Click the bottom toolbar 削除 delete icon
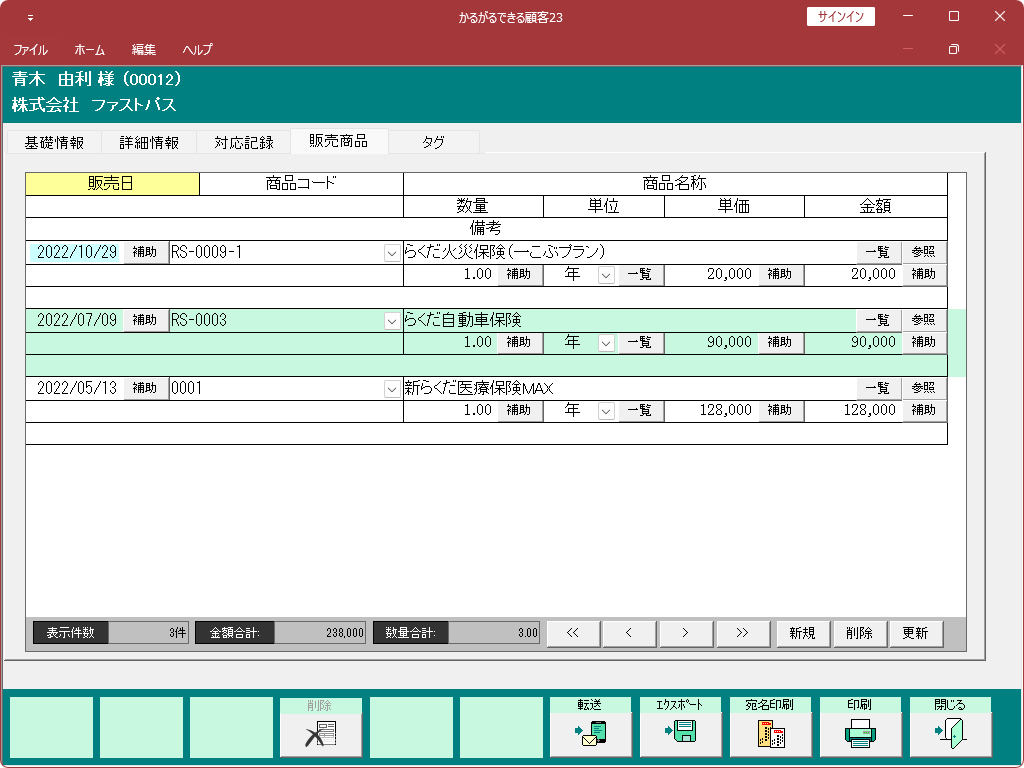The width and height of the screenshot is (1024, 768). coord(321,735)
